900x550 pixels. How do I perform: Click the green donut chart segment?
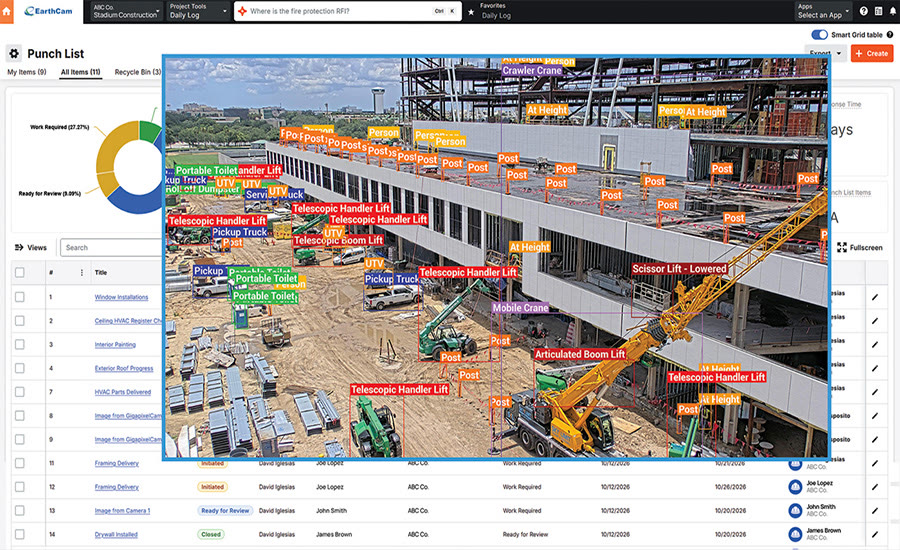pos(150,131)
